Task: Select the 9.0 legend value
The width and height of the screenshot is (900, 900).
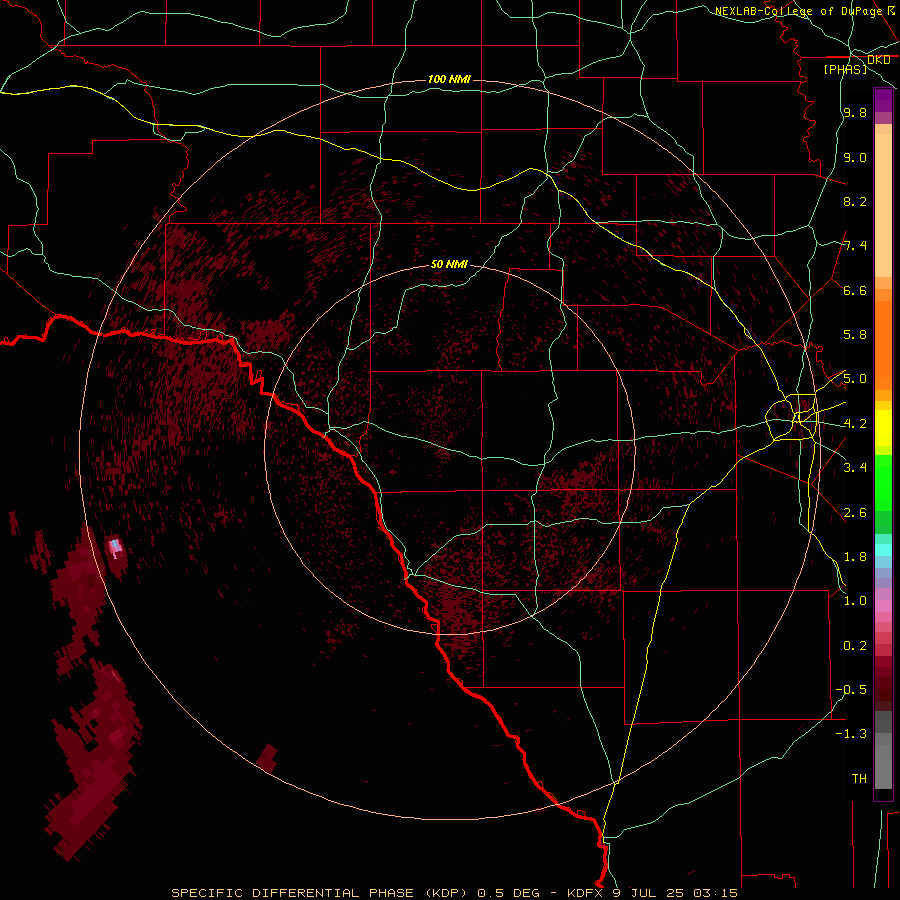Action: (x=855, y=157)
